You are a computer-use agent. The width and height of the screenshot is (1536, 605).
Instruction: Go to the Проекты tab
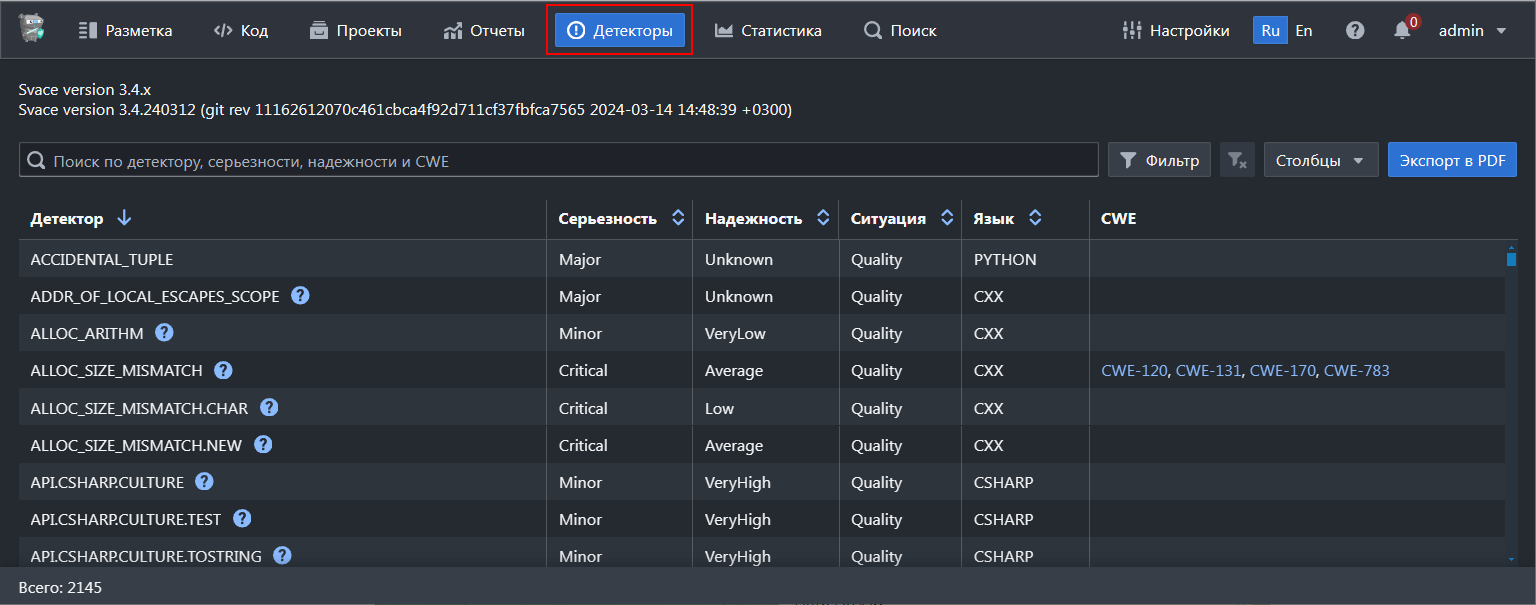pos(356,31)
